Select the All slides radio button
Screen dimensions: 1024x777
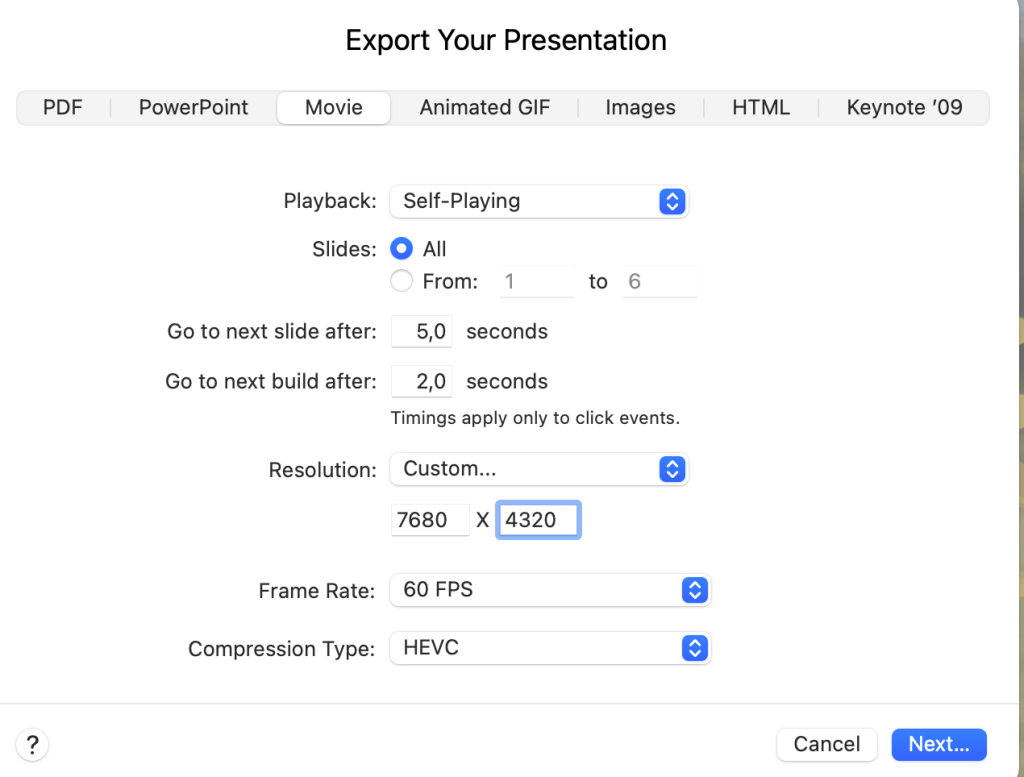pyautogui.click(x=401, y=249)
